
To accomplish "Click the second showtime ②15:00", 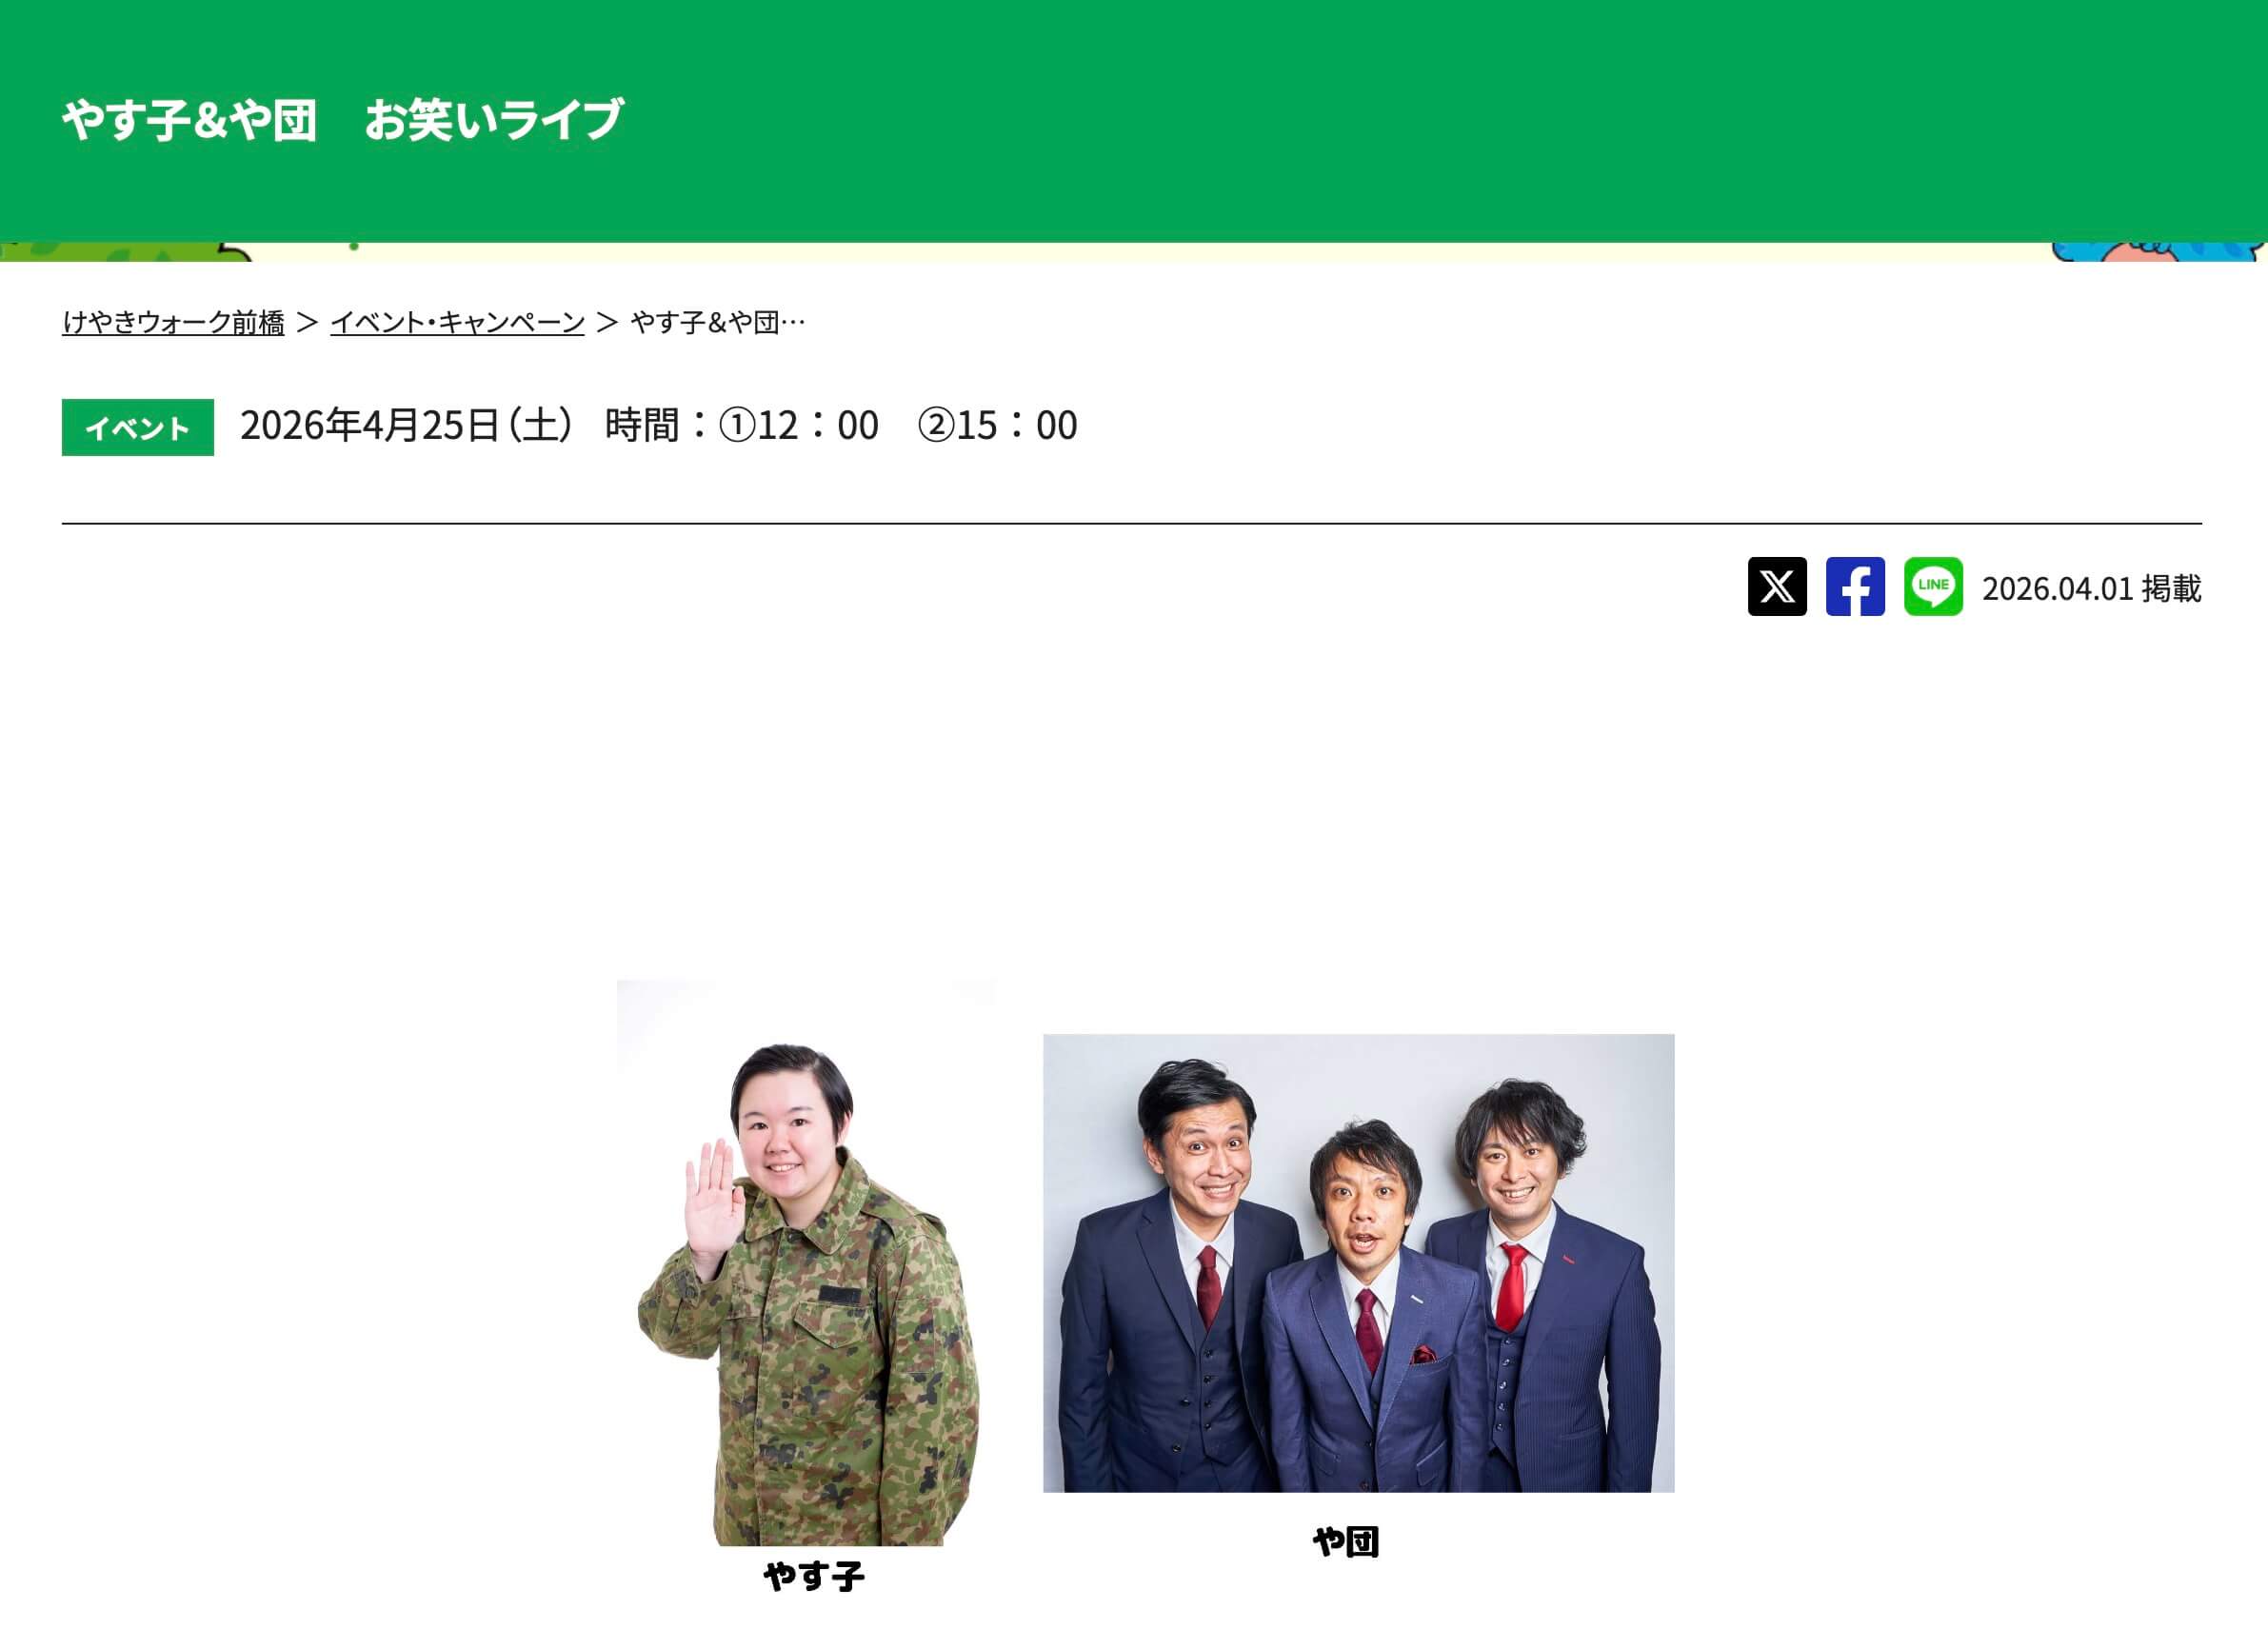I will coord(997,426).
